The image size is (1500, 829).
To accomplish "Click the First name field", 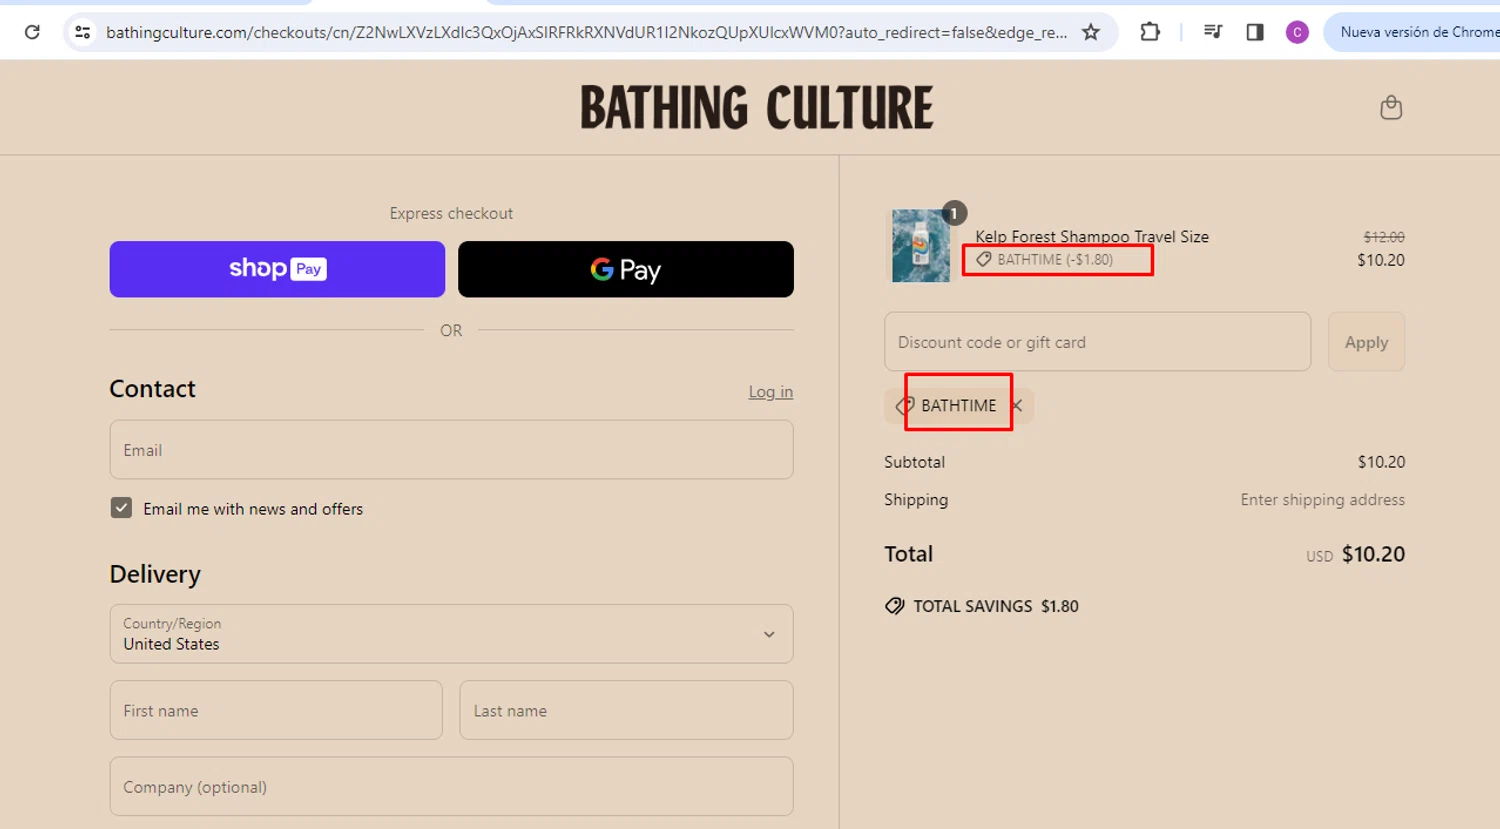I will coord(276,710).
